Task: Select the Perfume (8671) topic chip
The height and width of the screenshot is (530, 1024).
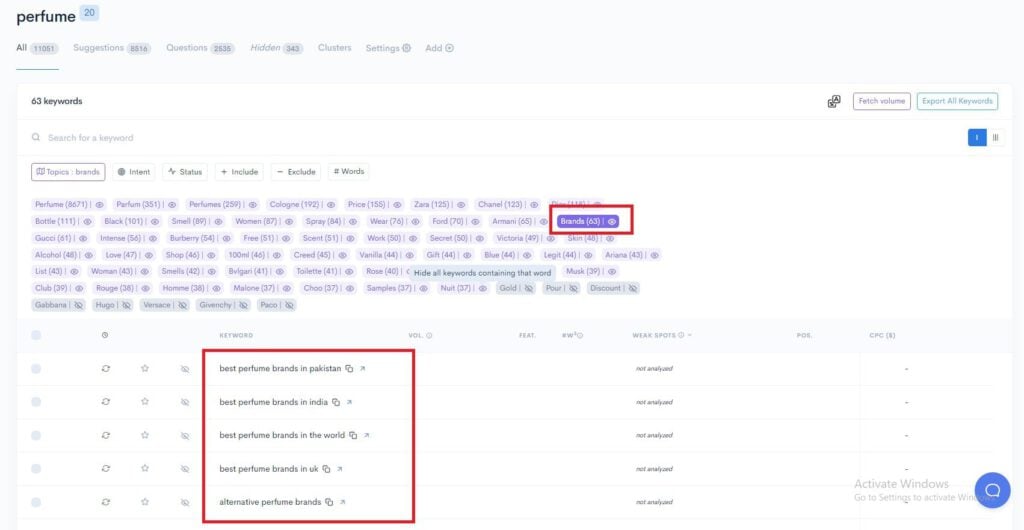Action: pyautogui.click(x=69, y=205)
